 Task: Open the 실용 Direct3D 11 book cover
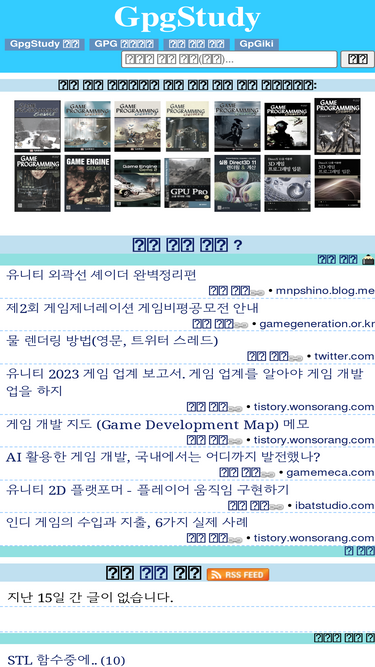[x=237, y=183]
